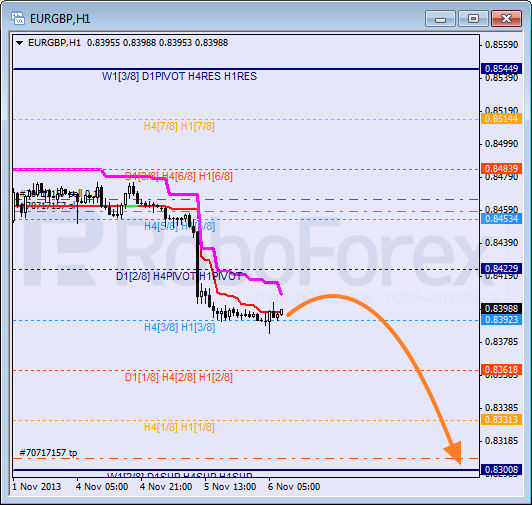Viewport: 532px width, 505px height.
Task: Select the D1[3/8] H4[6/8] H1[6/8] label
Action: point(179,176)
